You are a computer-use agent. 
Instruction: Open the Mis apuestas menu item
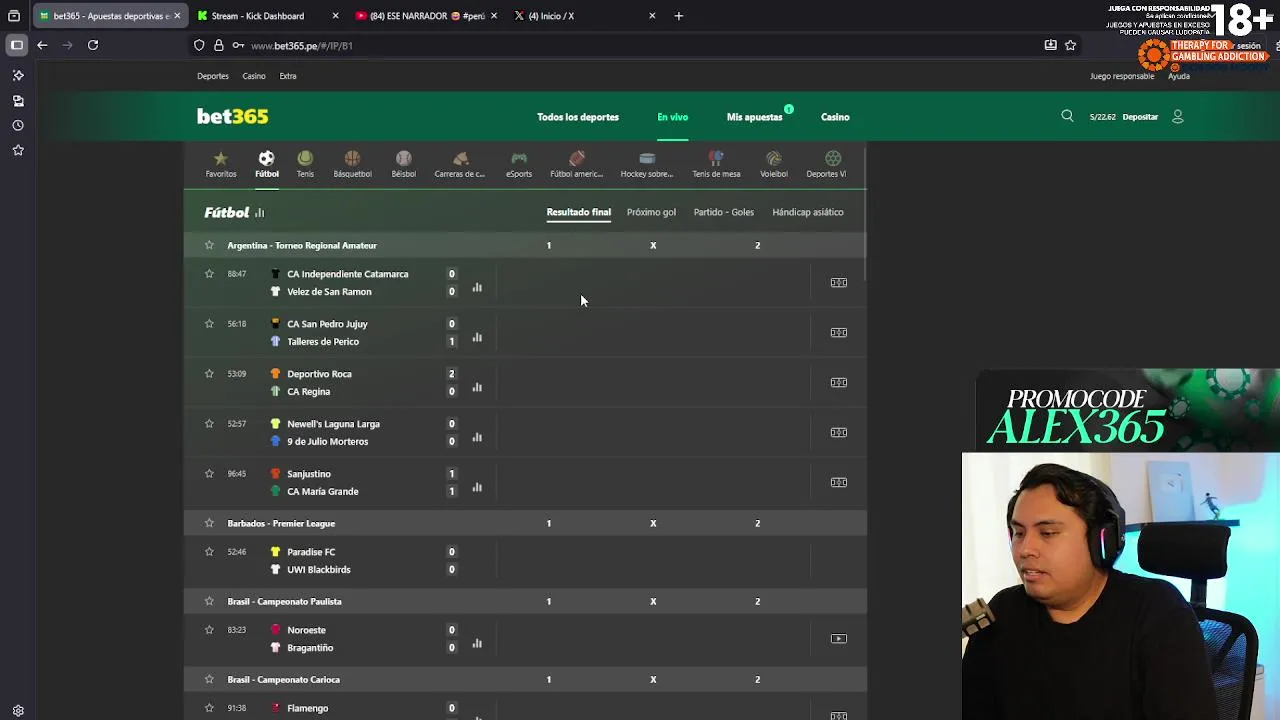pyautogui.click(x=754, y=117)
